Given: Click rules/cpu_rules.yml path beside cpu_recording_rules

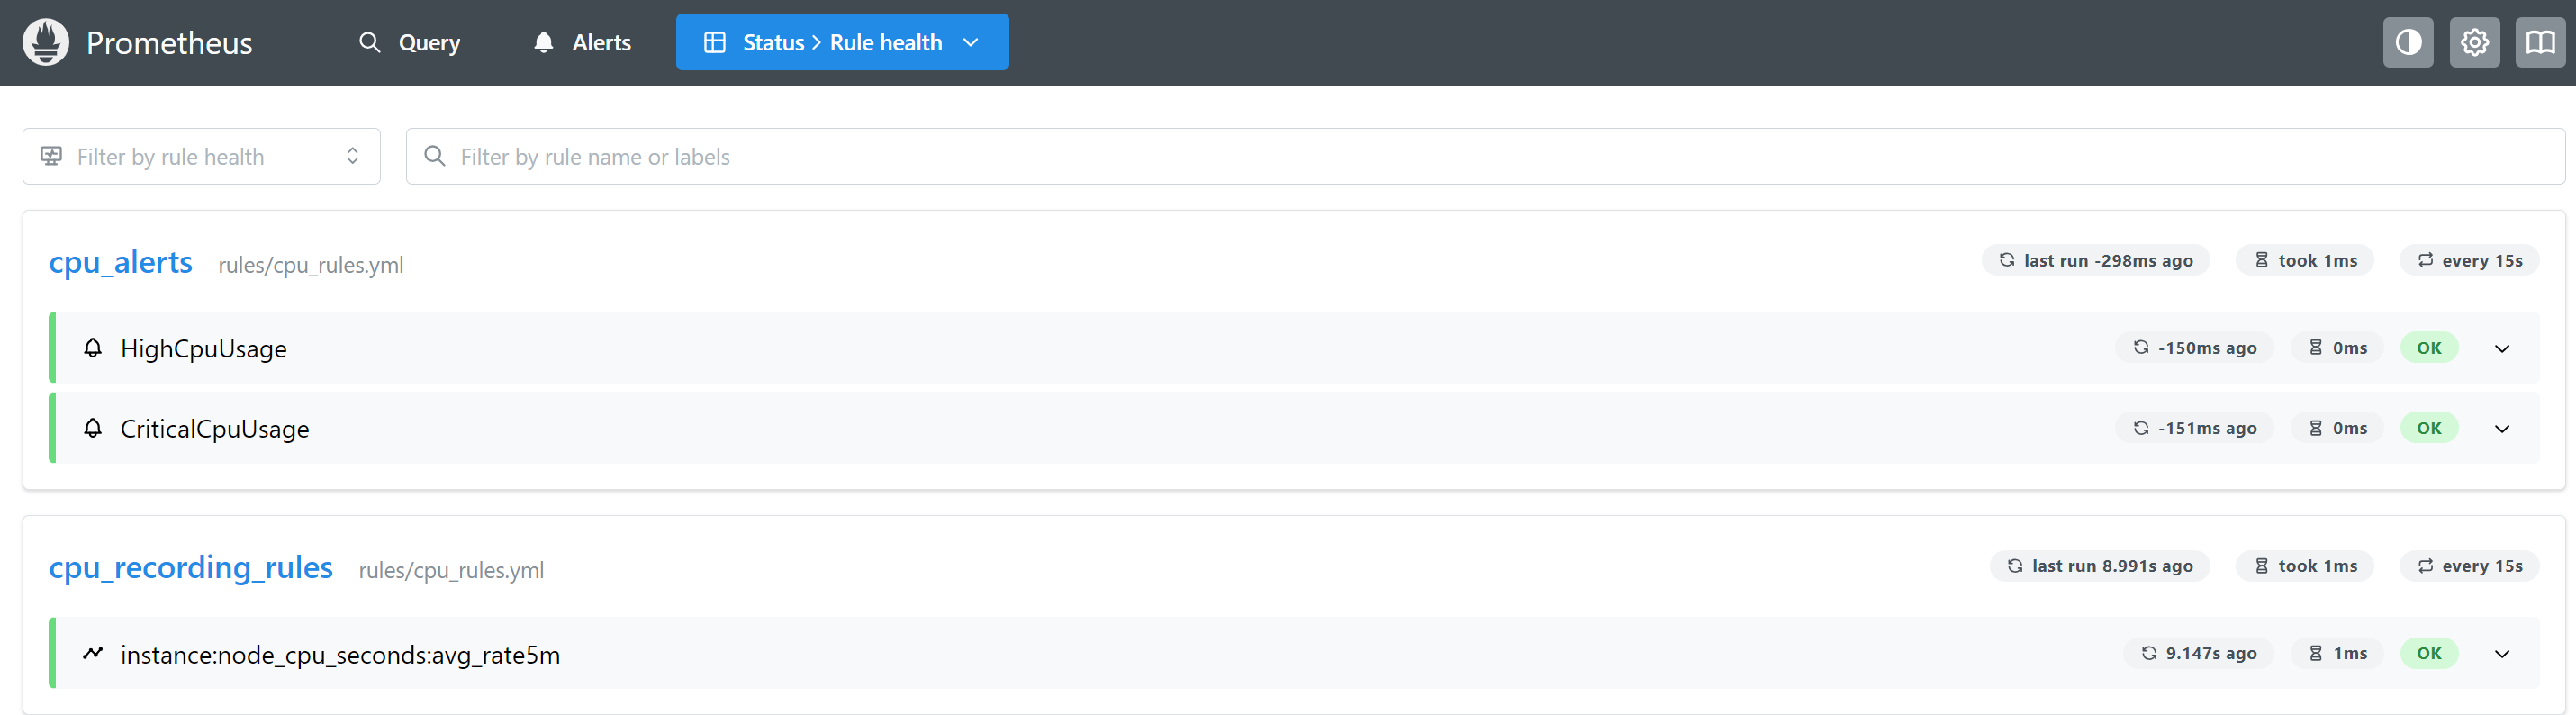Looking at the screenshot, I should click(x=451, y=570).
